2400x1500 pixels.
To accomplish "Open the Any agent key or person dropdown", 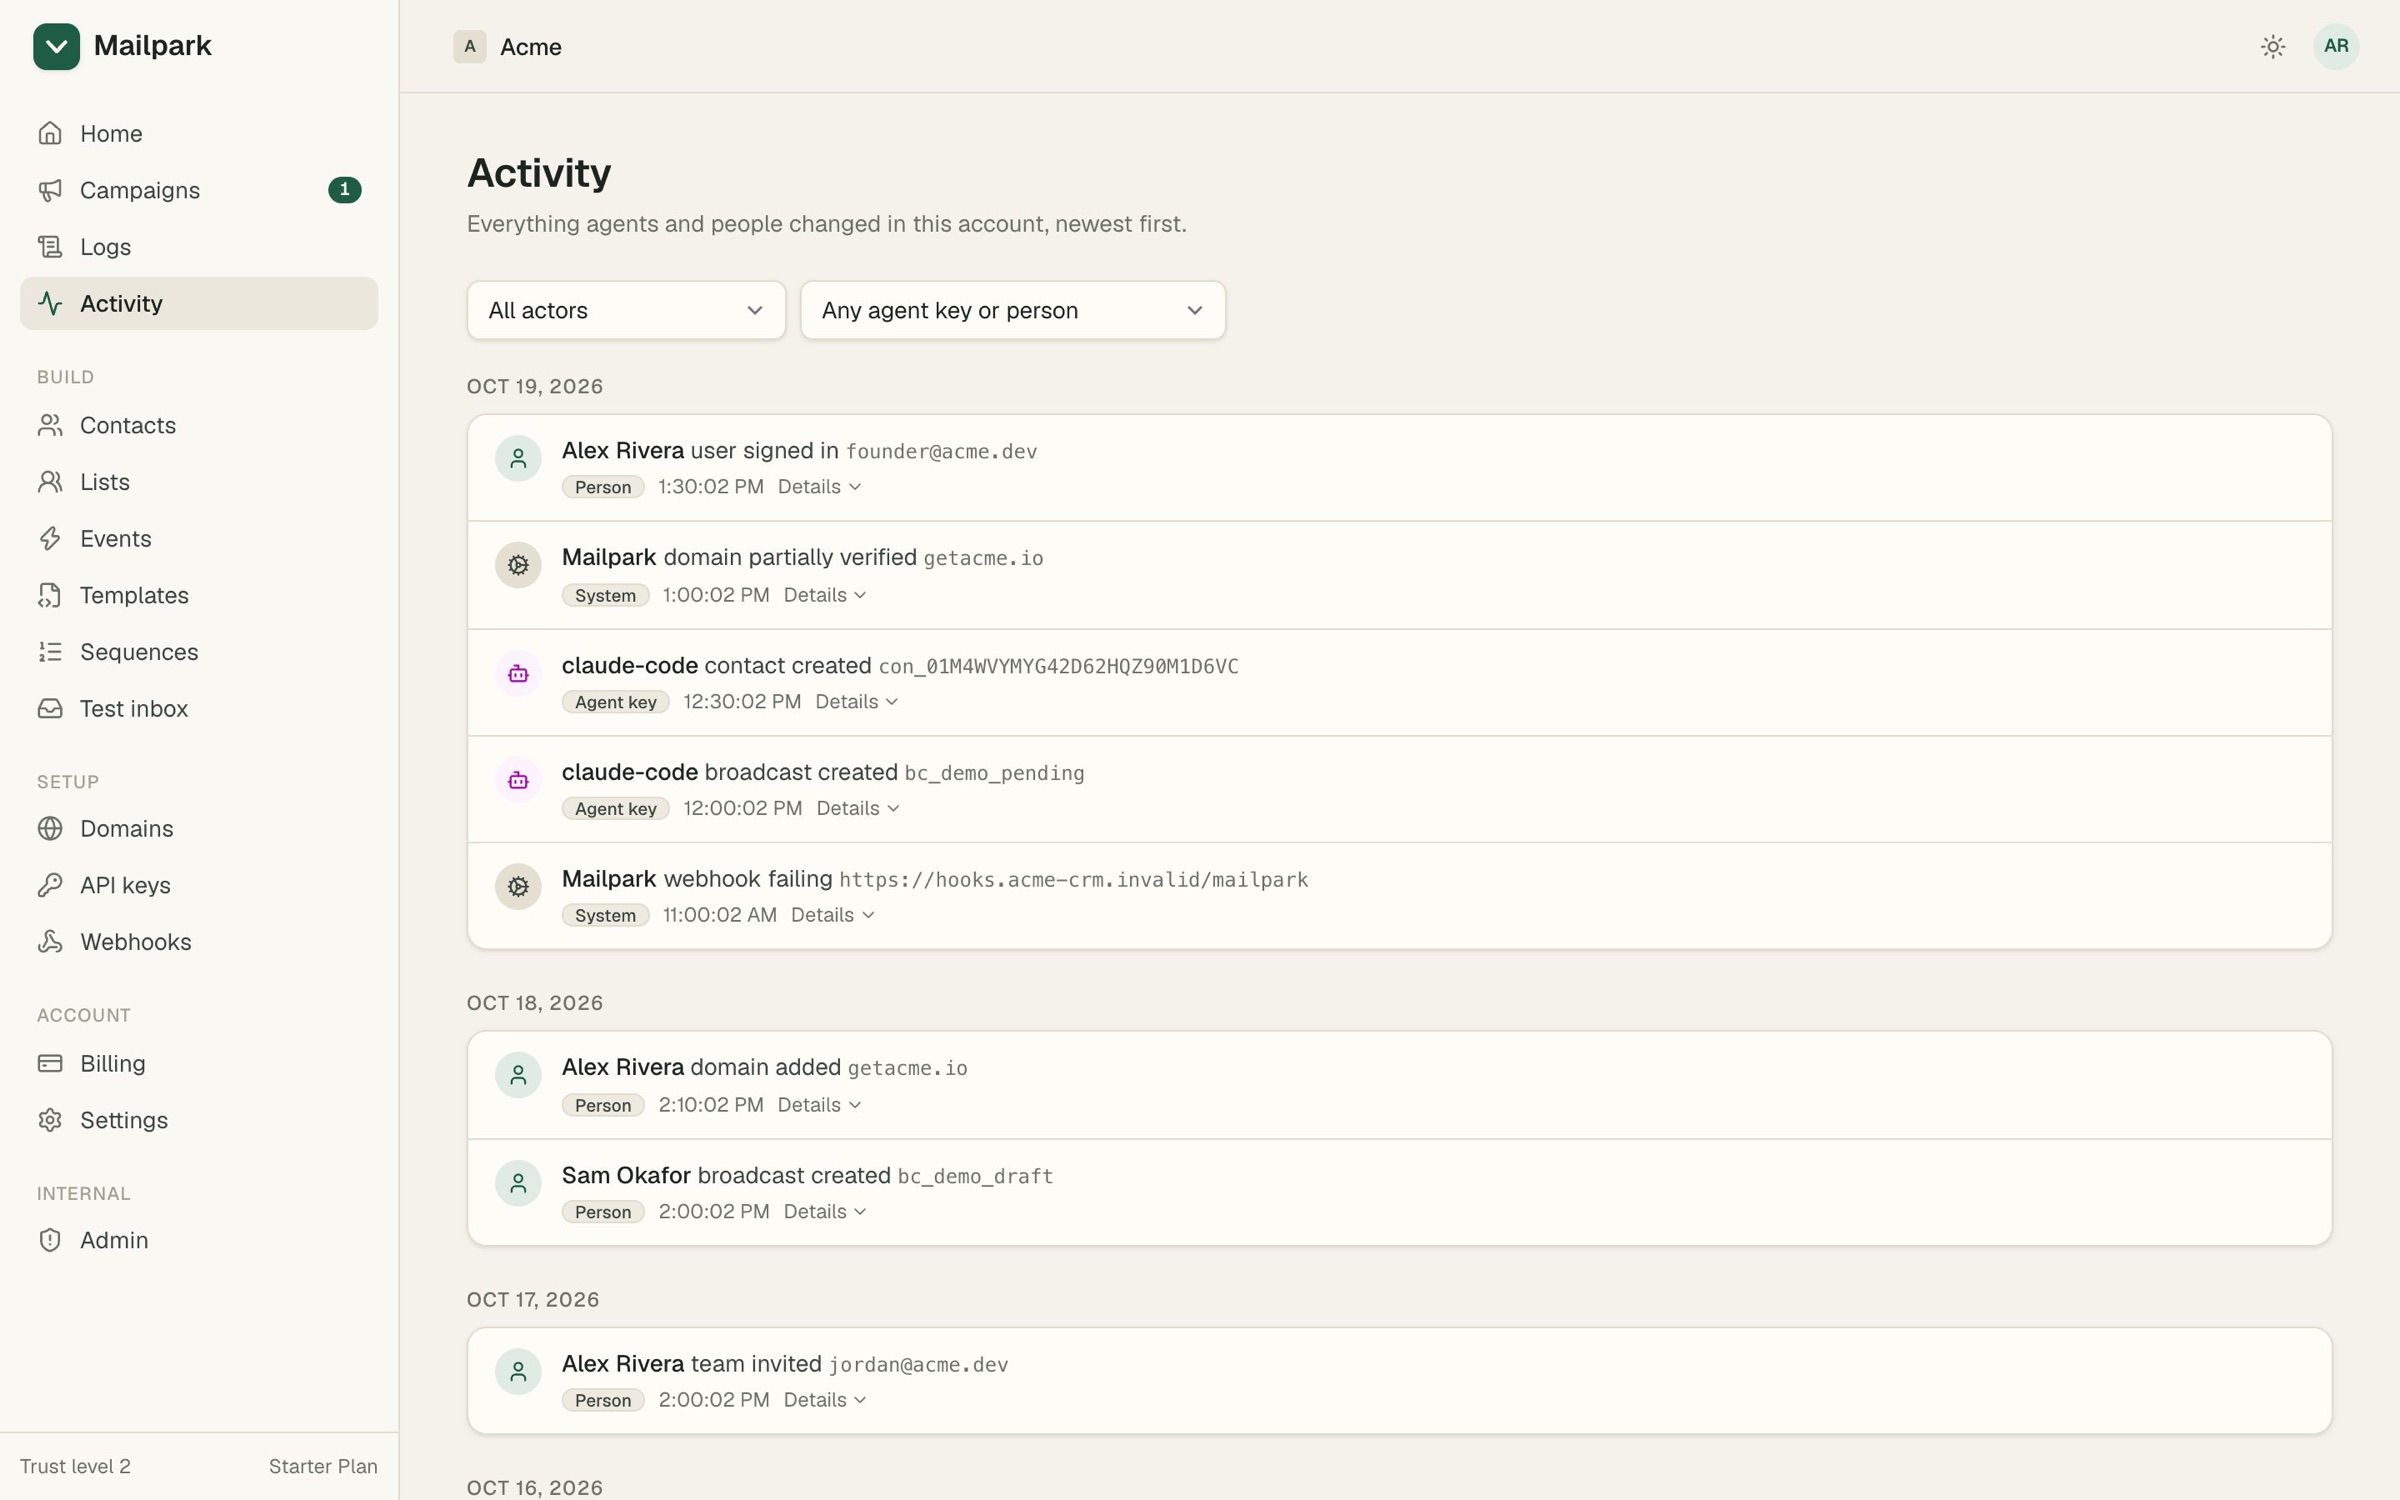I will tap(1013, 310).
